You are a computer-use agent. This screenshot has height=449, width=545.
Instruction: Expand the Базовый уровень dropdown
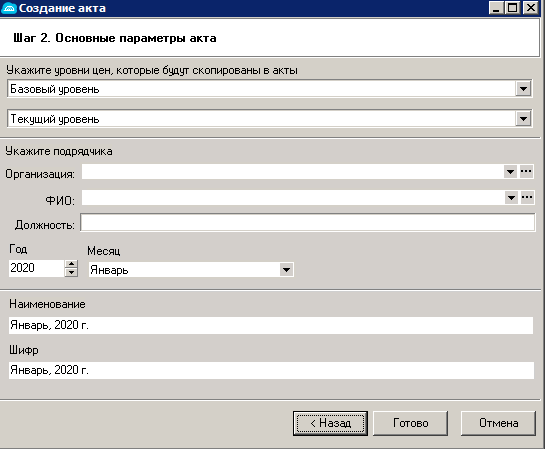click(523, 89)
